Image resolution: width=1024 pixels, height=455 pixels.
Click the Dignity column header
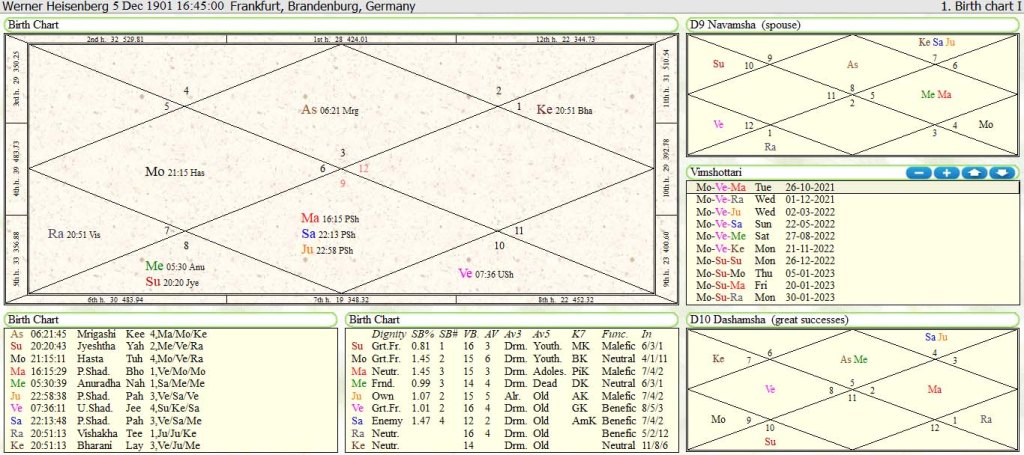tap(388, 333)
